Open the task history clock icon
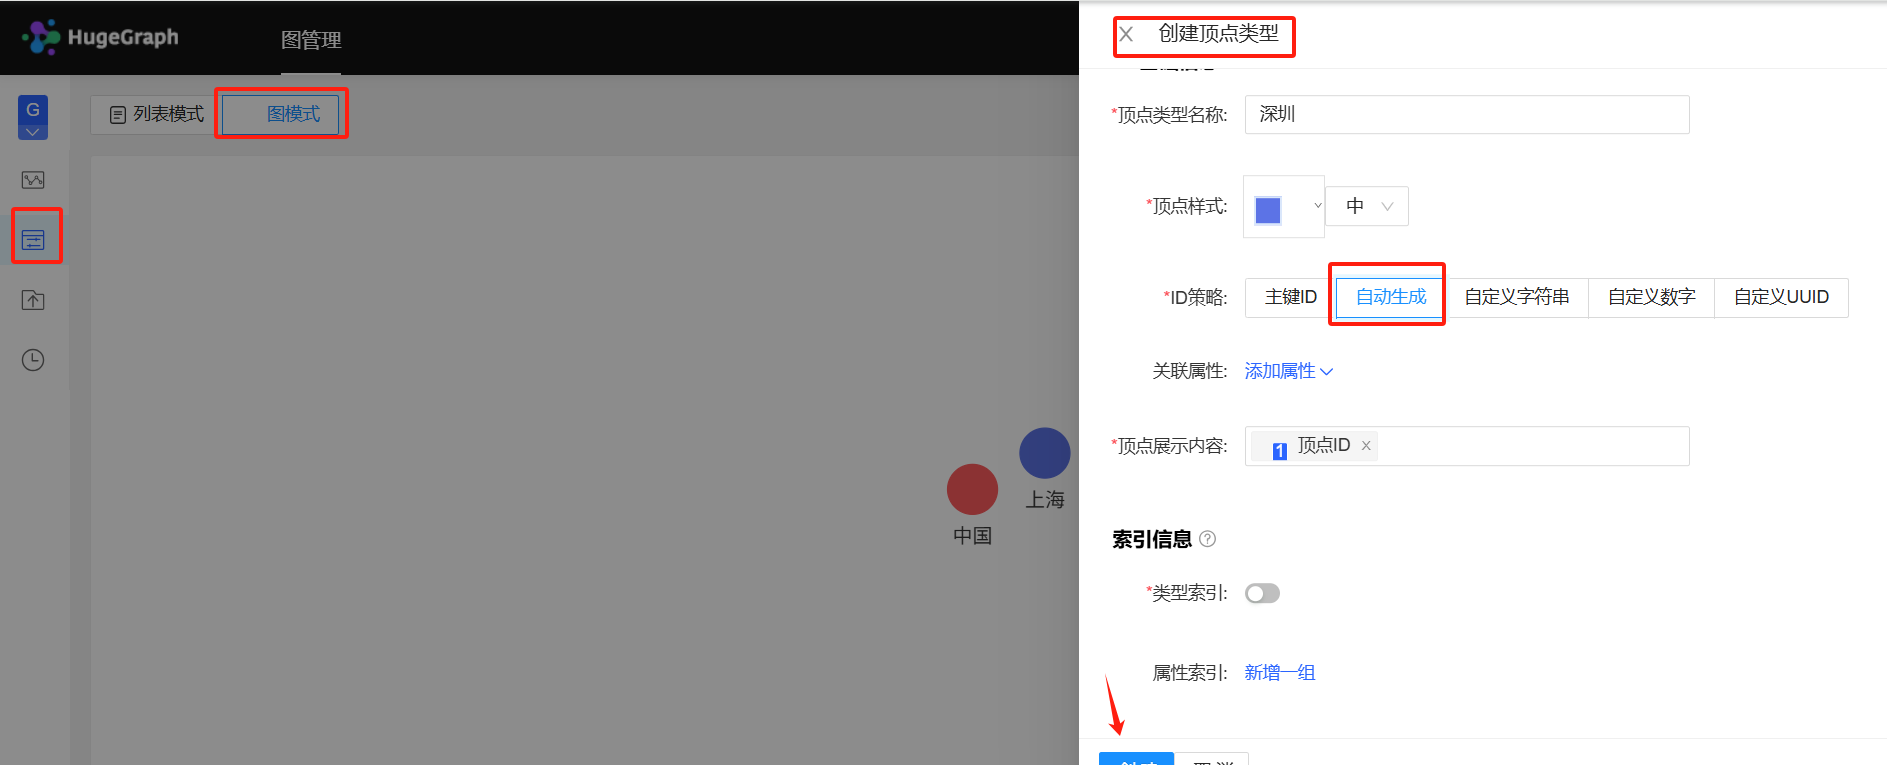 [x=33, y=360]
